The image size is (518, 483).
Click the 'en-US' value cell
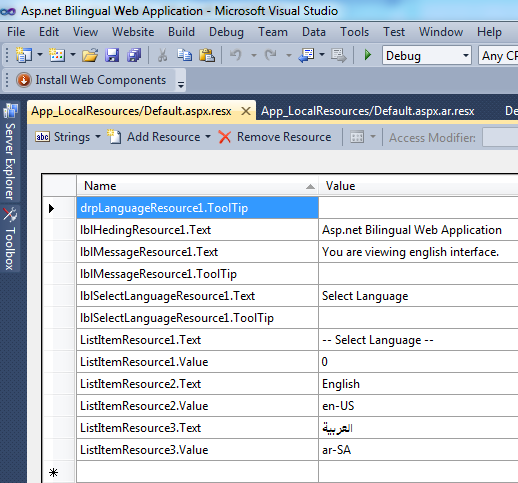(x=418, y=406)
